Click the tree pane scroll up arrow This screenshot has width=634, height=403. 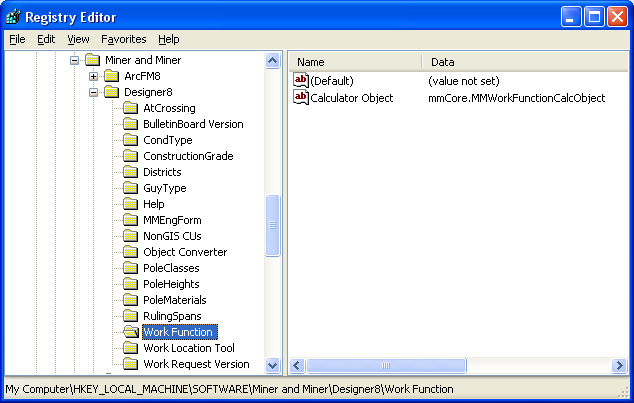click(x=273, y=61)
